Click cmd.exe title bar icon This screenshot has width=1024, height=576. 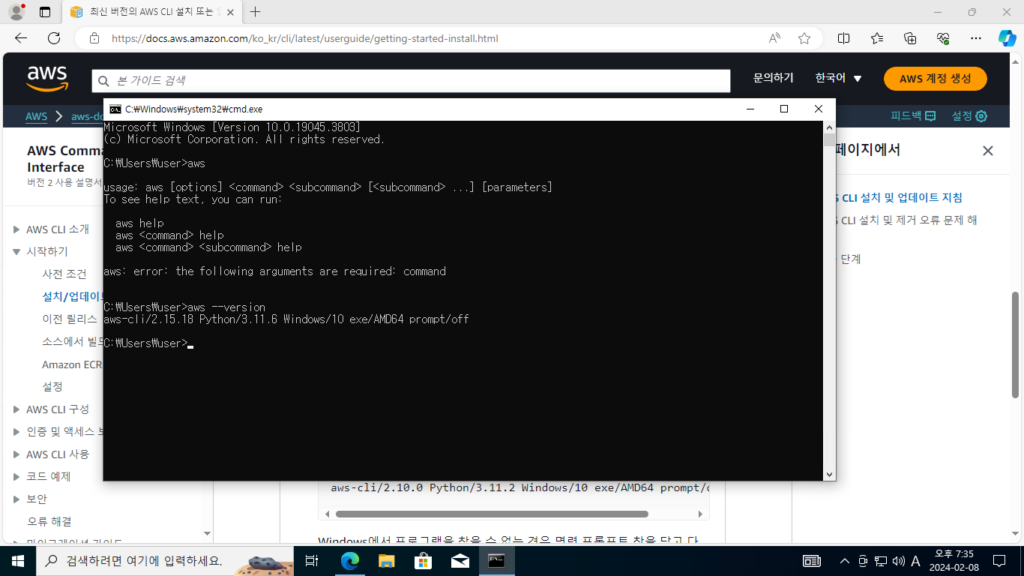click(116, 109)
